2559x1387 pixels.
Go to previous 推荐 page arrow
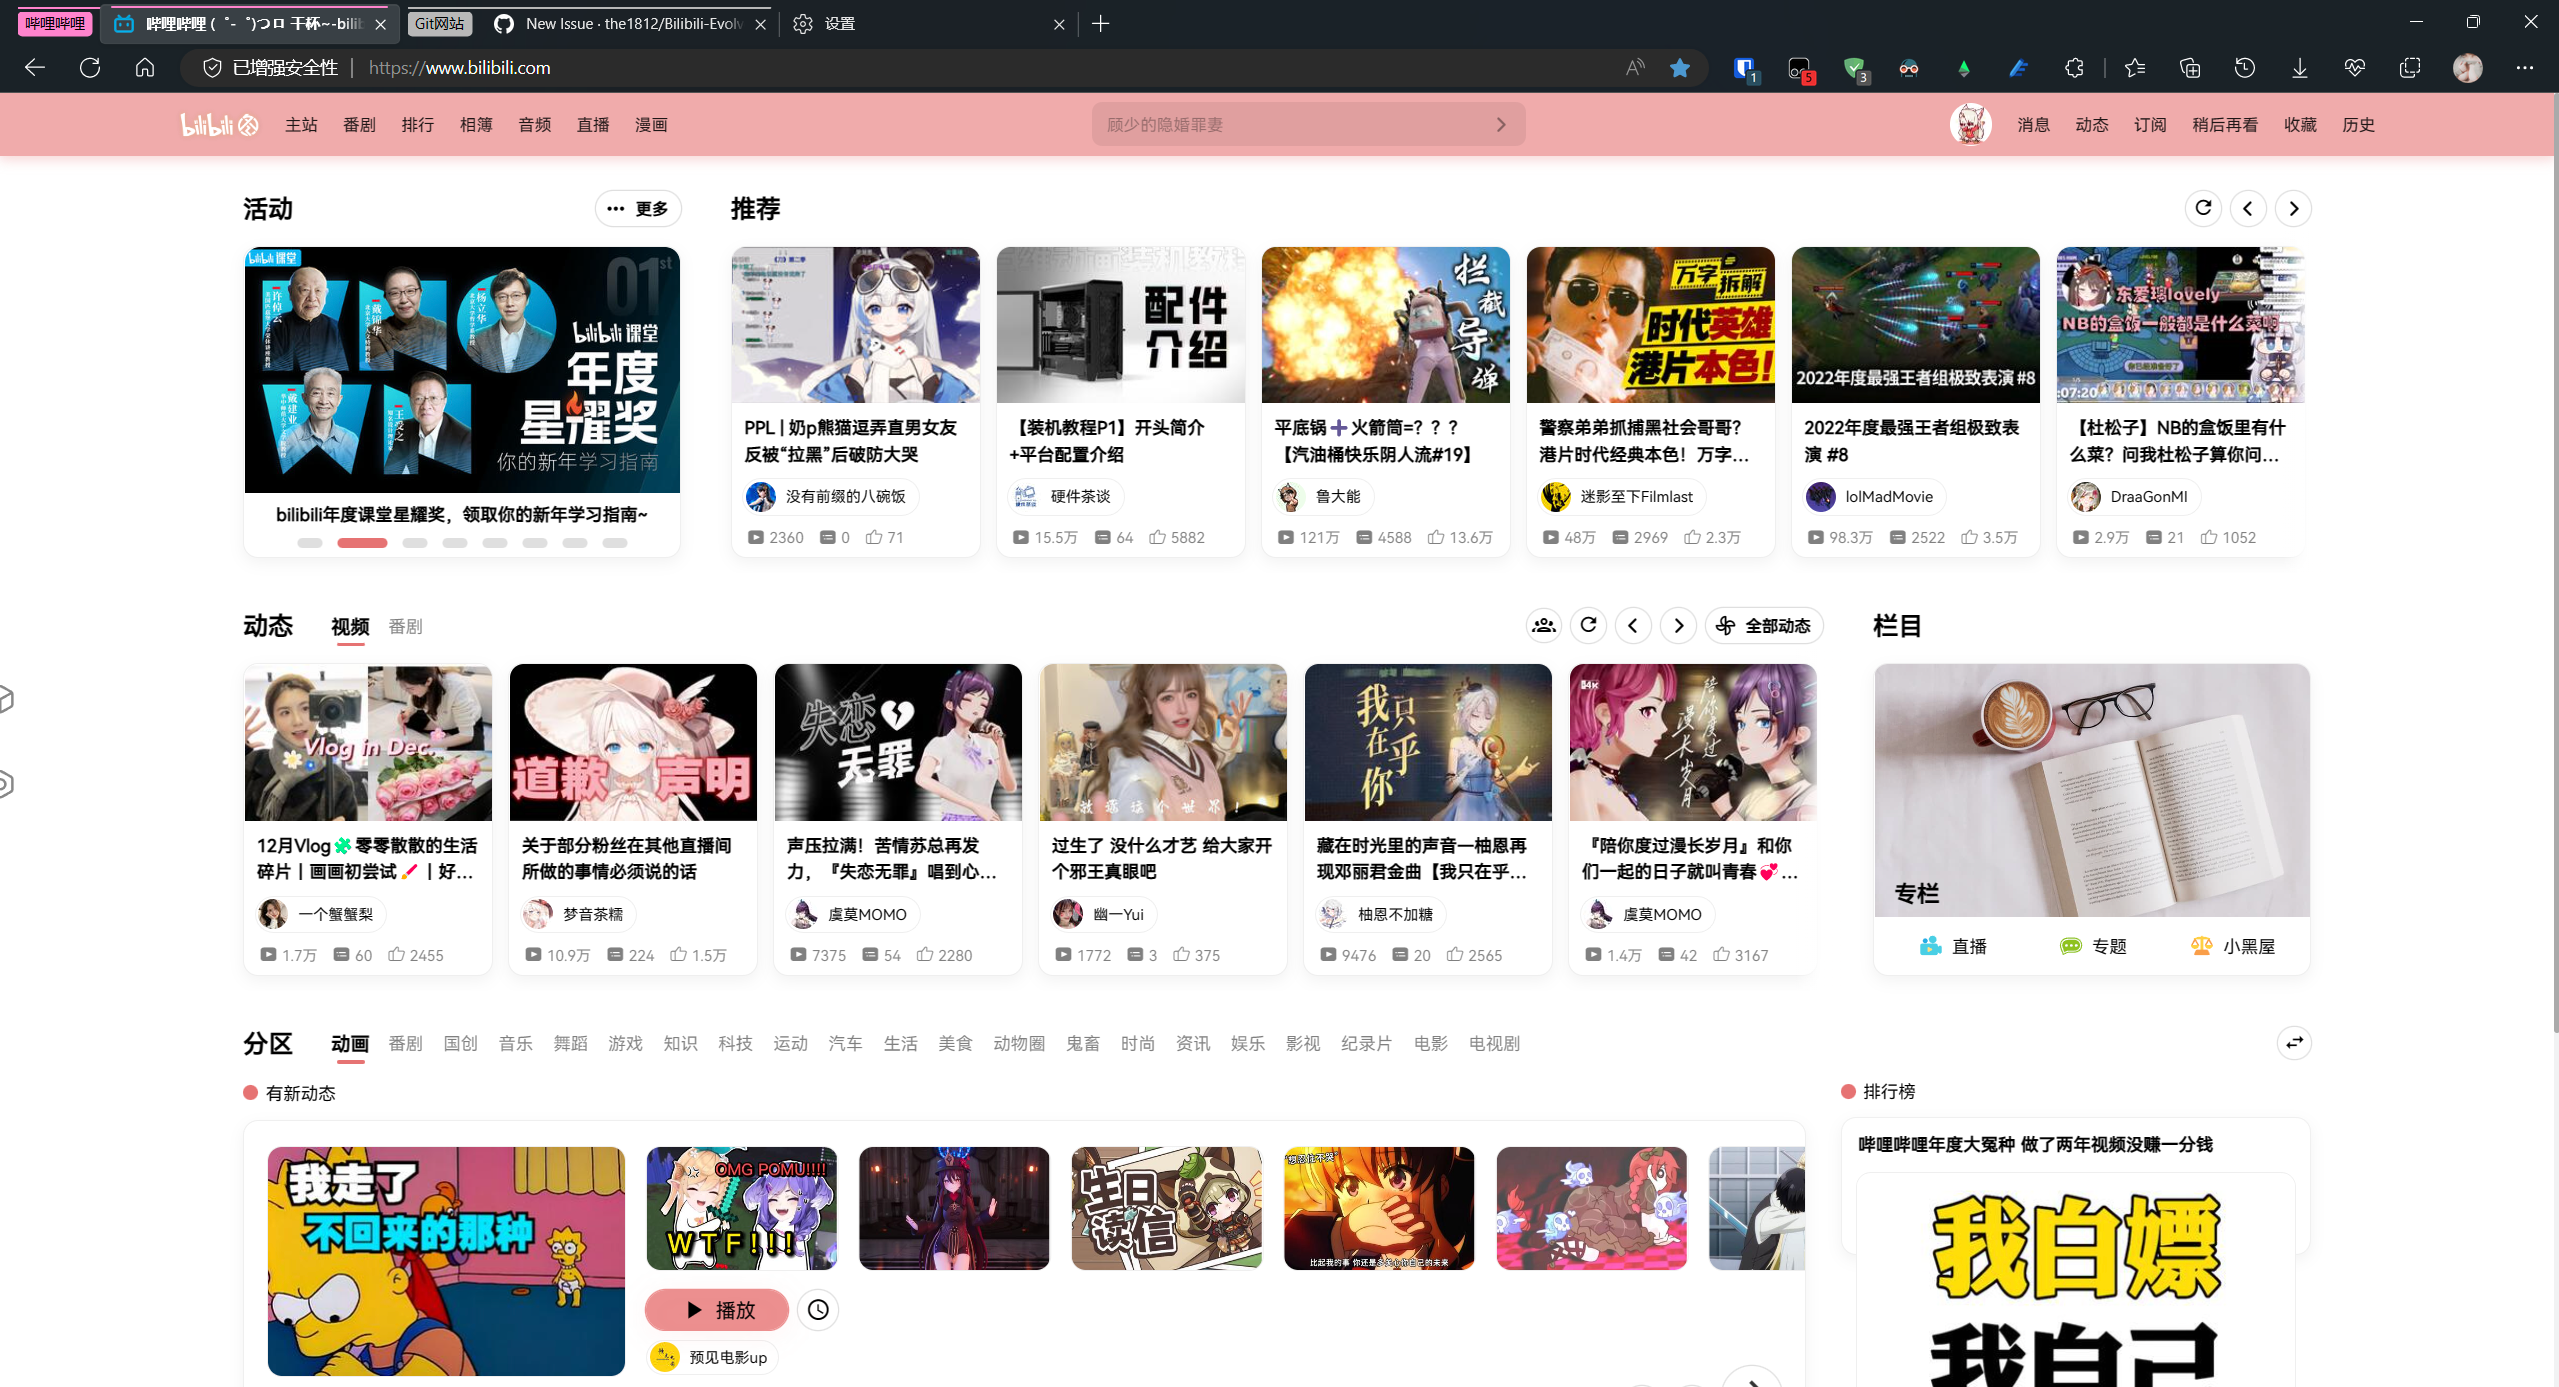(x=2248, y=208)
